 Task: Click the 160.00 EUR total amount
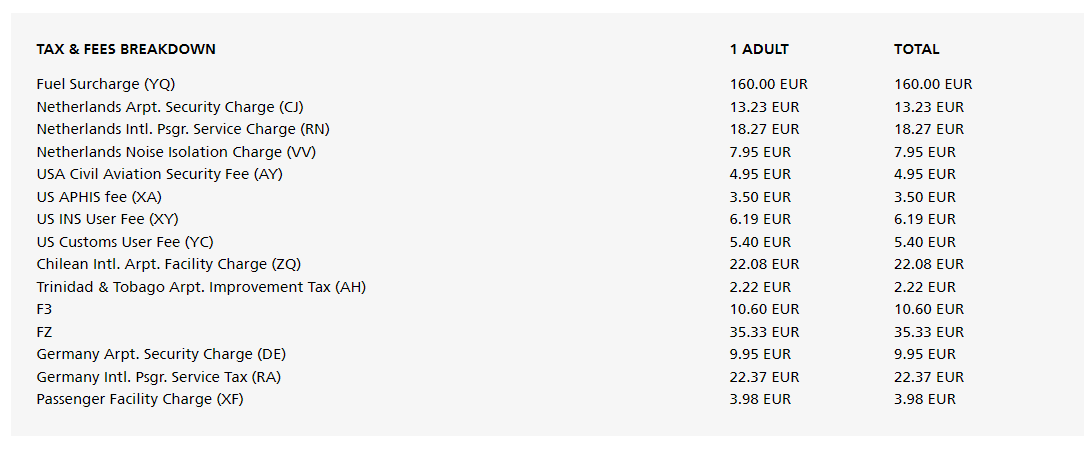(933, 84)
